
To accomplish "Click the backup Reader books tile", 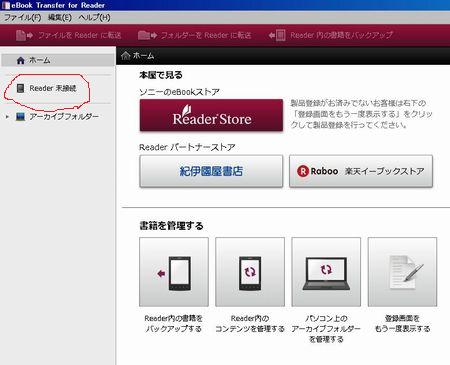I will [x=174, y=272].
